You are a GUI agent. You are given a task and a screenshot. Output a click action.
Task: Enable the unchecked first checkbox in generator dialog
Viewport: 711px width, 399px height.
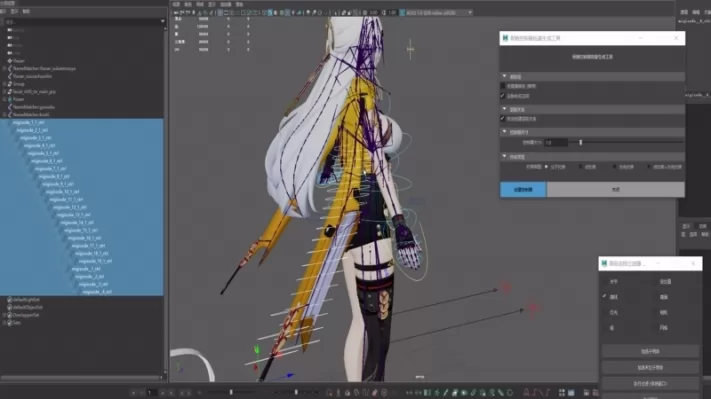[502, 86]
